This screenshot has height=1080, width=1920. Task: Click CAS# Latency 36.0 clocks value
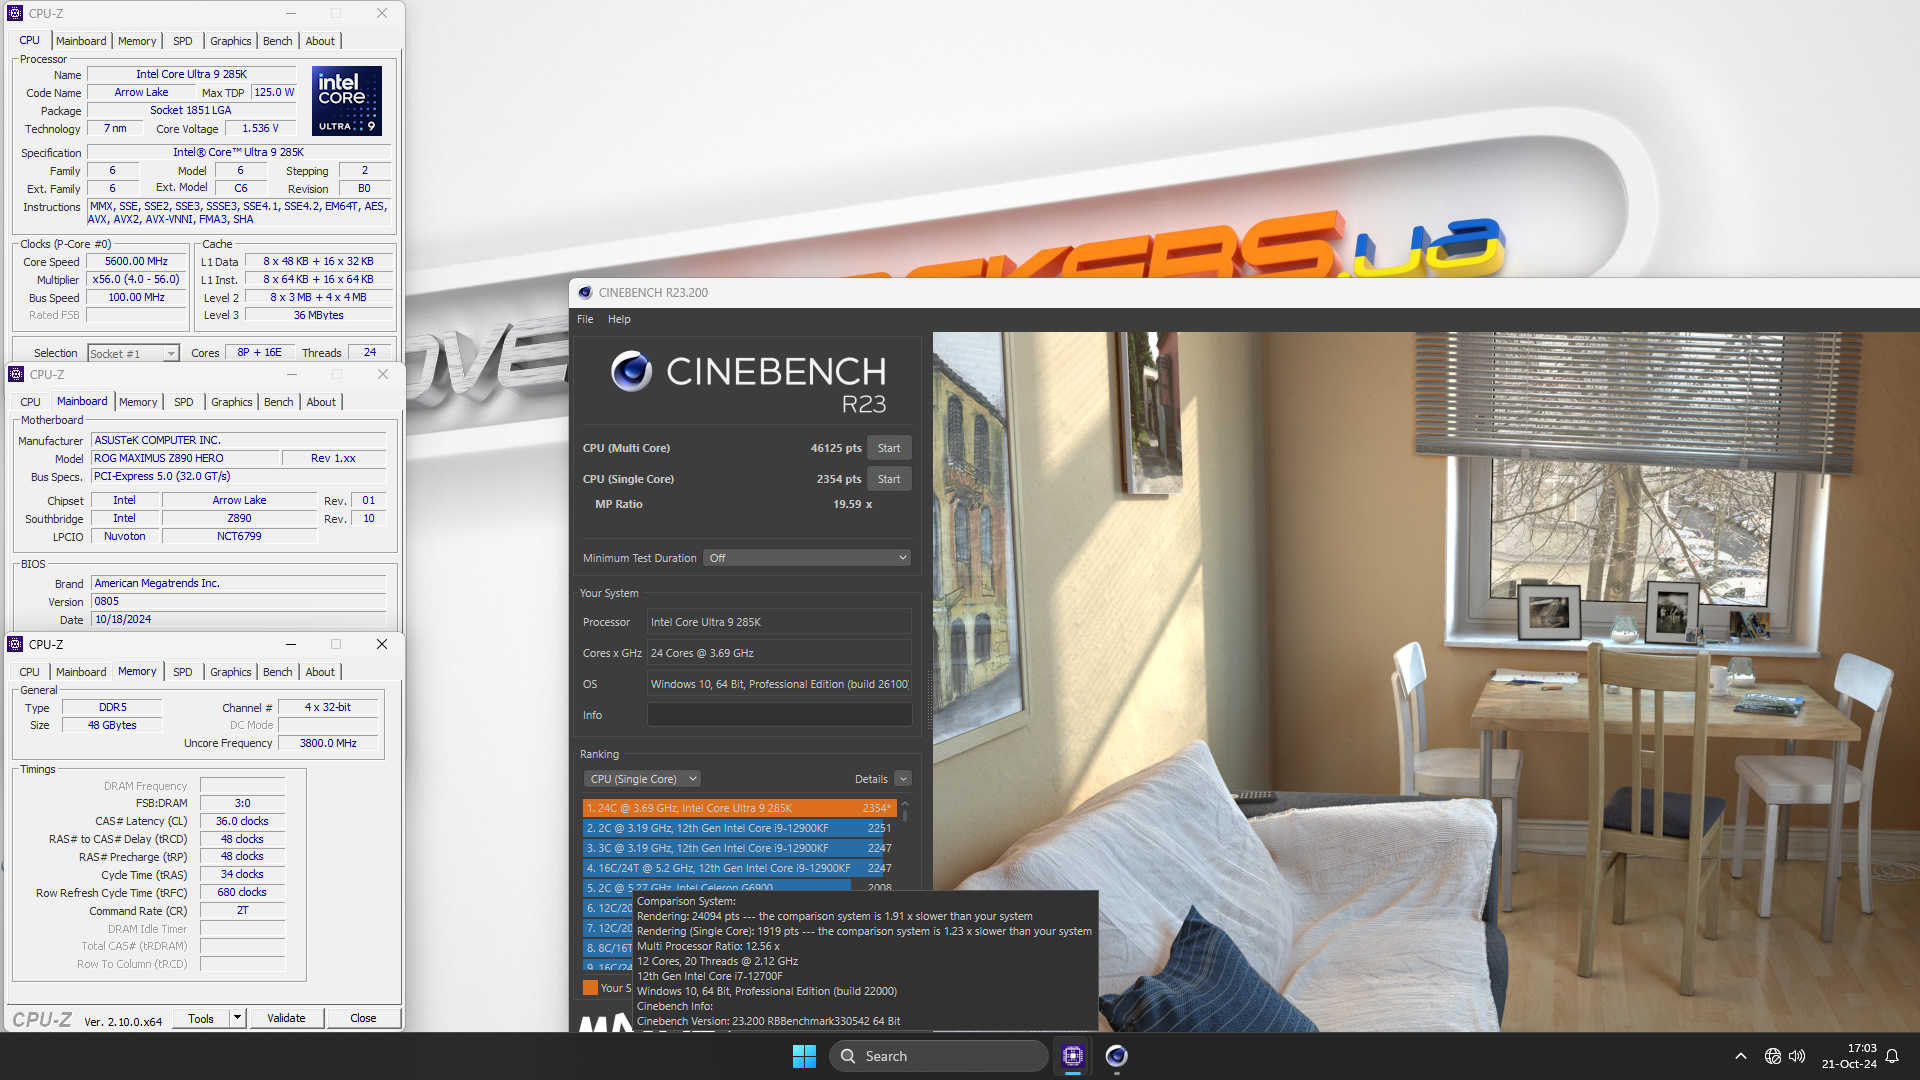tap(242, 821)
